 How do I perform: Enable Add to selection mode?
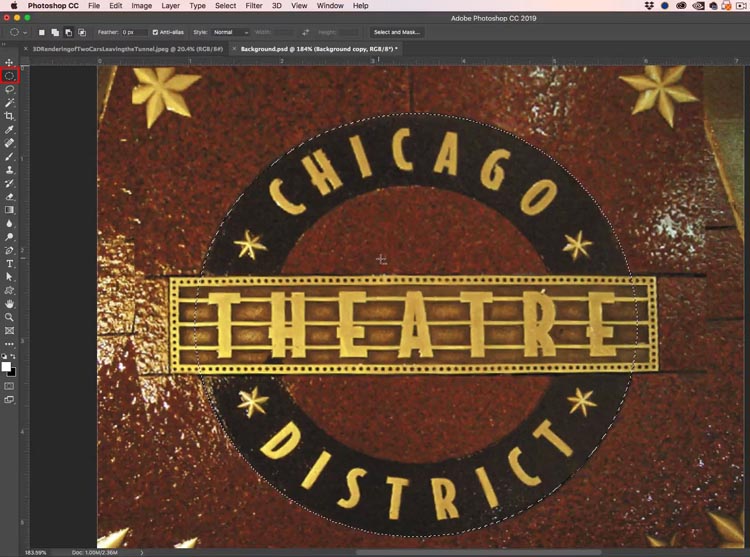[x=54, y=32]
